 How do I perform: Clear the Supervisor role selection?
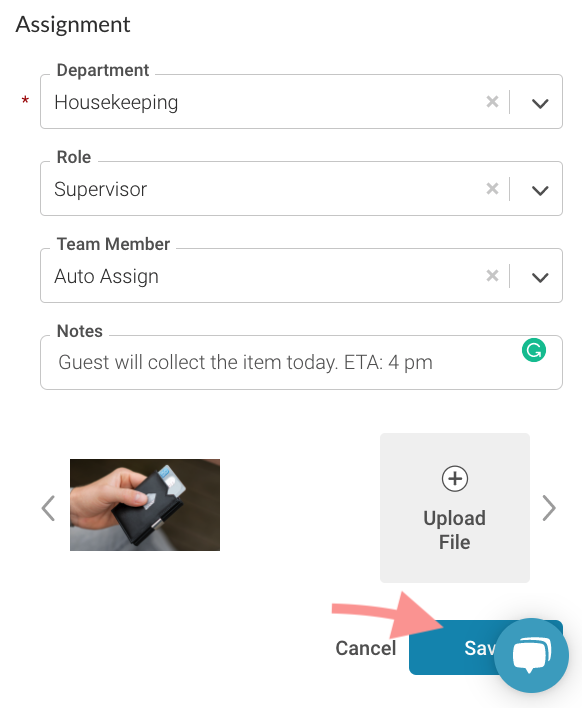click(492, 189)
